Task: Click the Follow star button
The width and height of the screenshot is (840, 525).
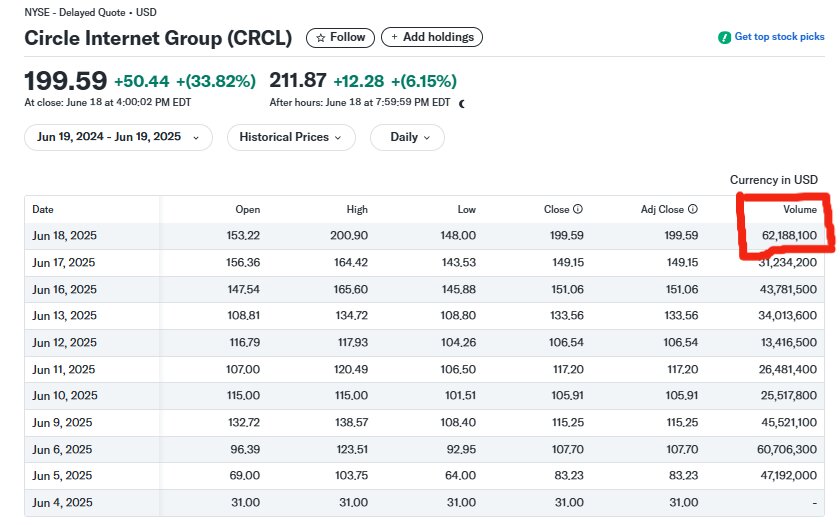Action: tap(340, 38)
